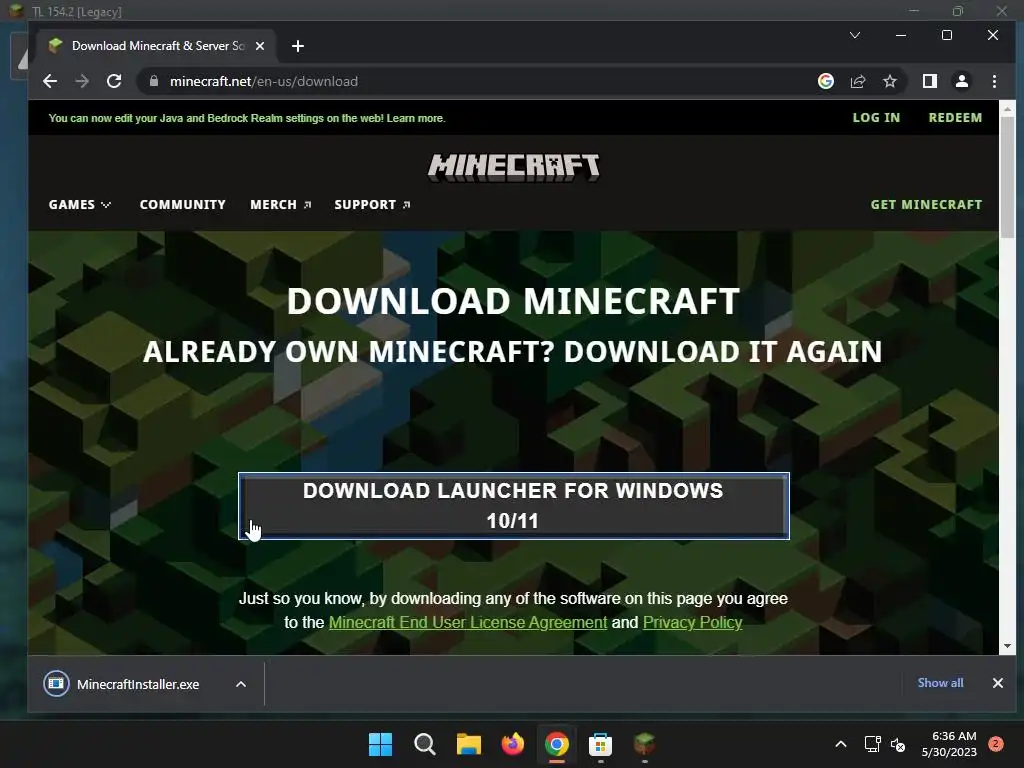Image resolution: width=1024 pixels, height=768 pixels.
Task: Bookmark this page with the star
Action: click(889, 81)
